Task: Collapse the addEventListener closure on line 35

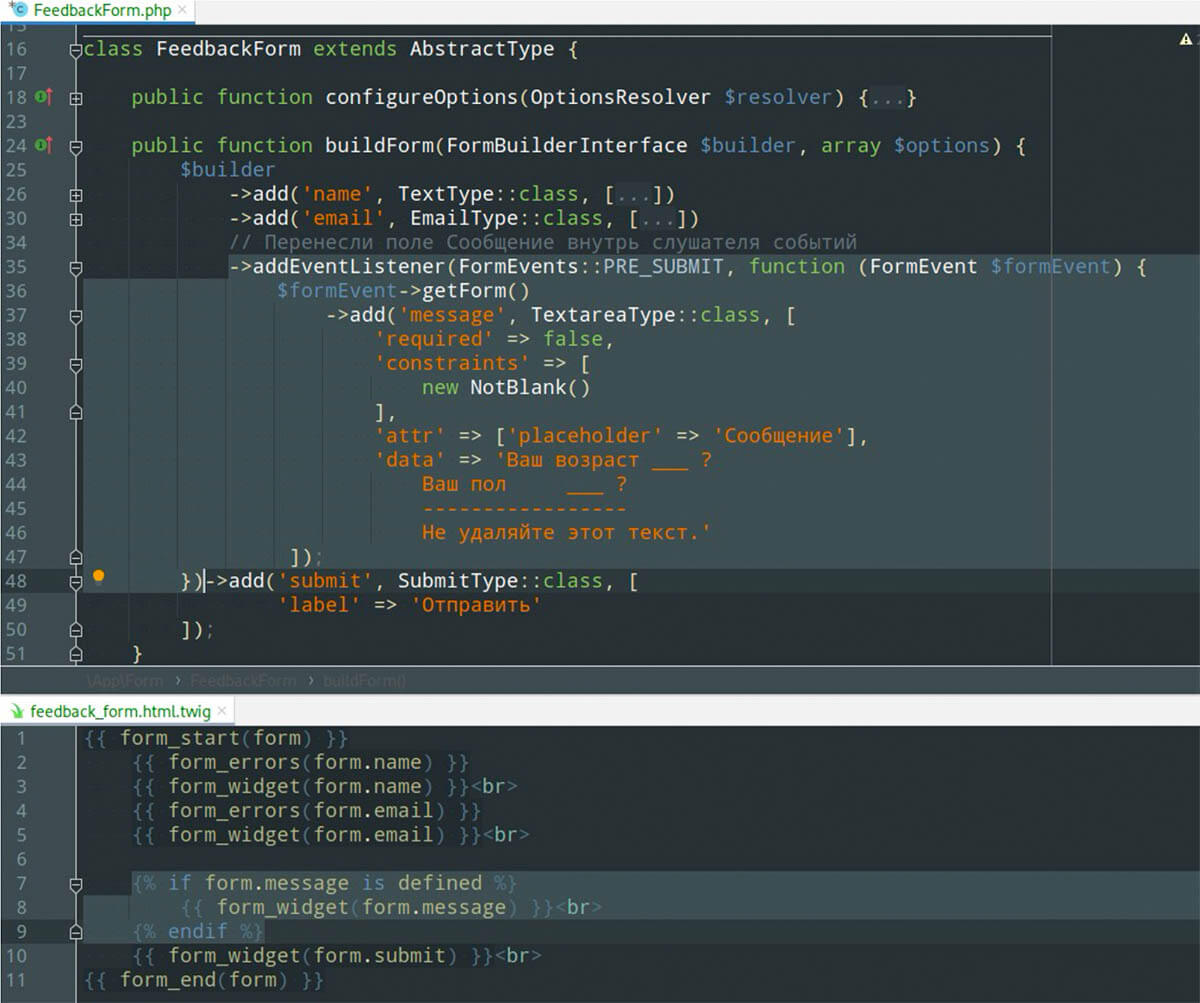Action: (x=76, y=267)
